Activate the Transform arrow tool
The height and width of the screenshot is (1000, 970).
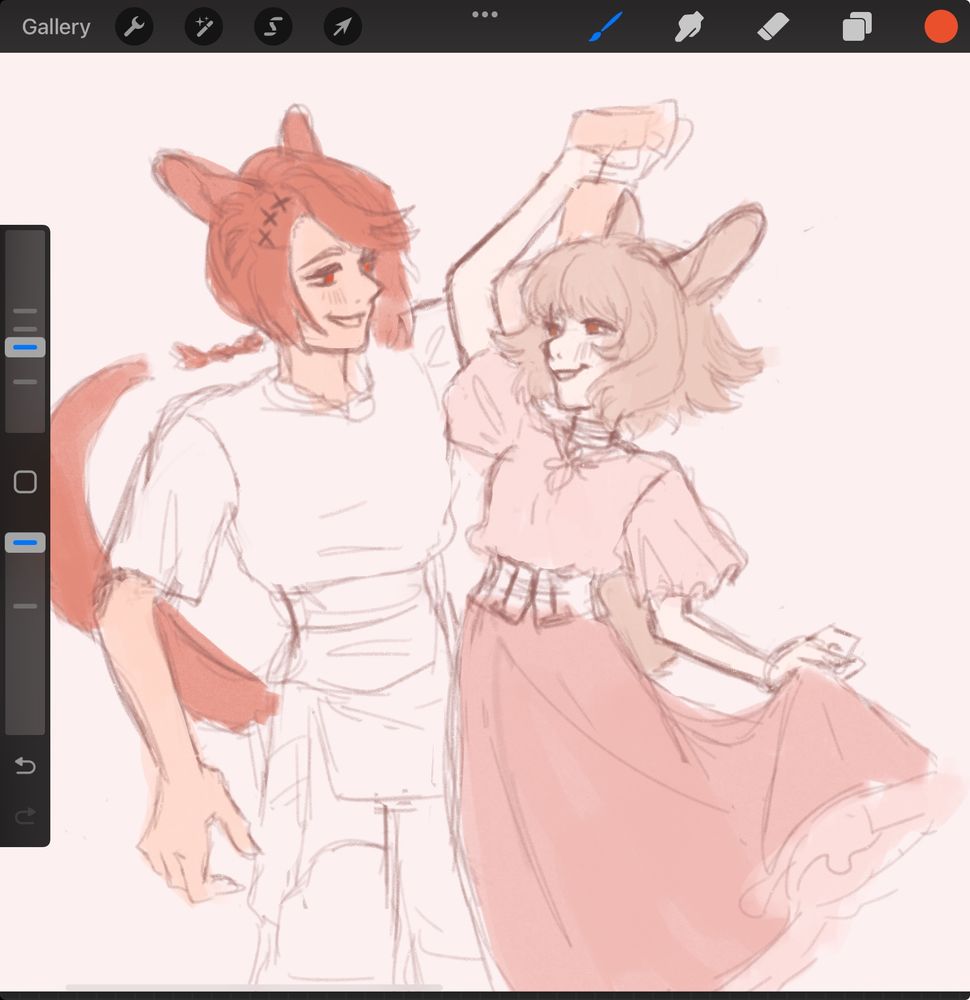coord(343,27)
